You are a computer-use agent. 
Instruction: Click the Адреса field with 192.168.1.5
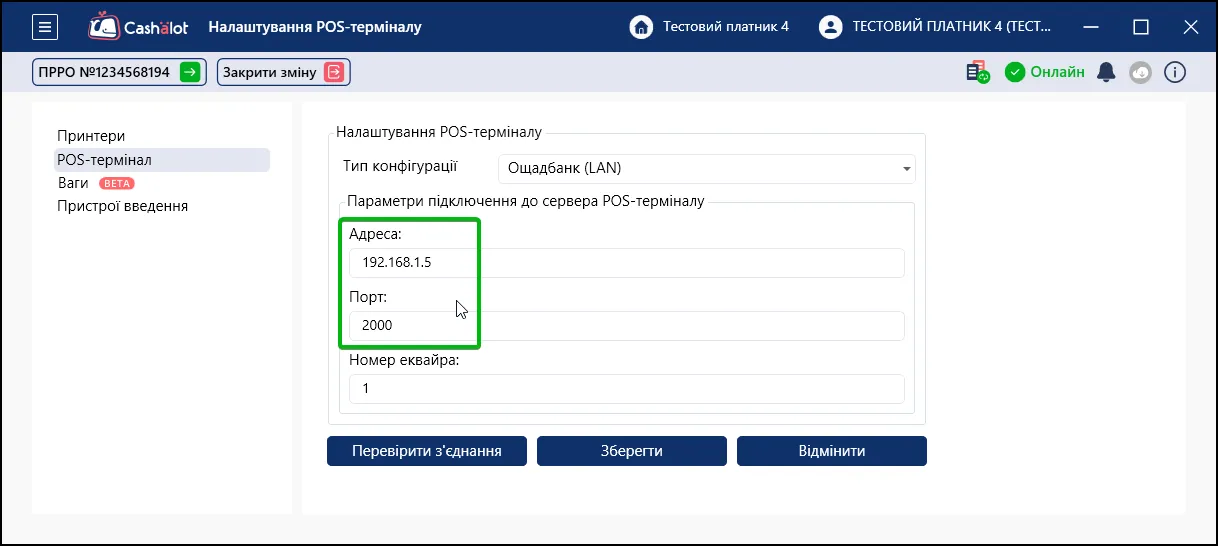pos(627,263)
